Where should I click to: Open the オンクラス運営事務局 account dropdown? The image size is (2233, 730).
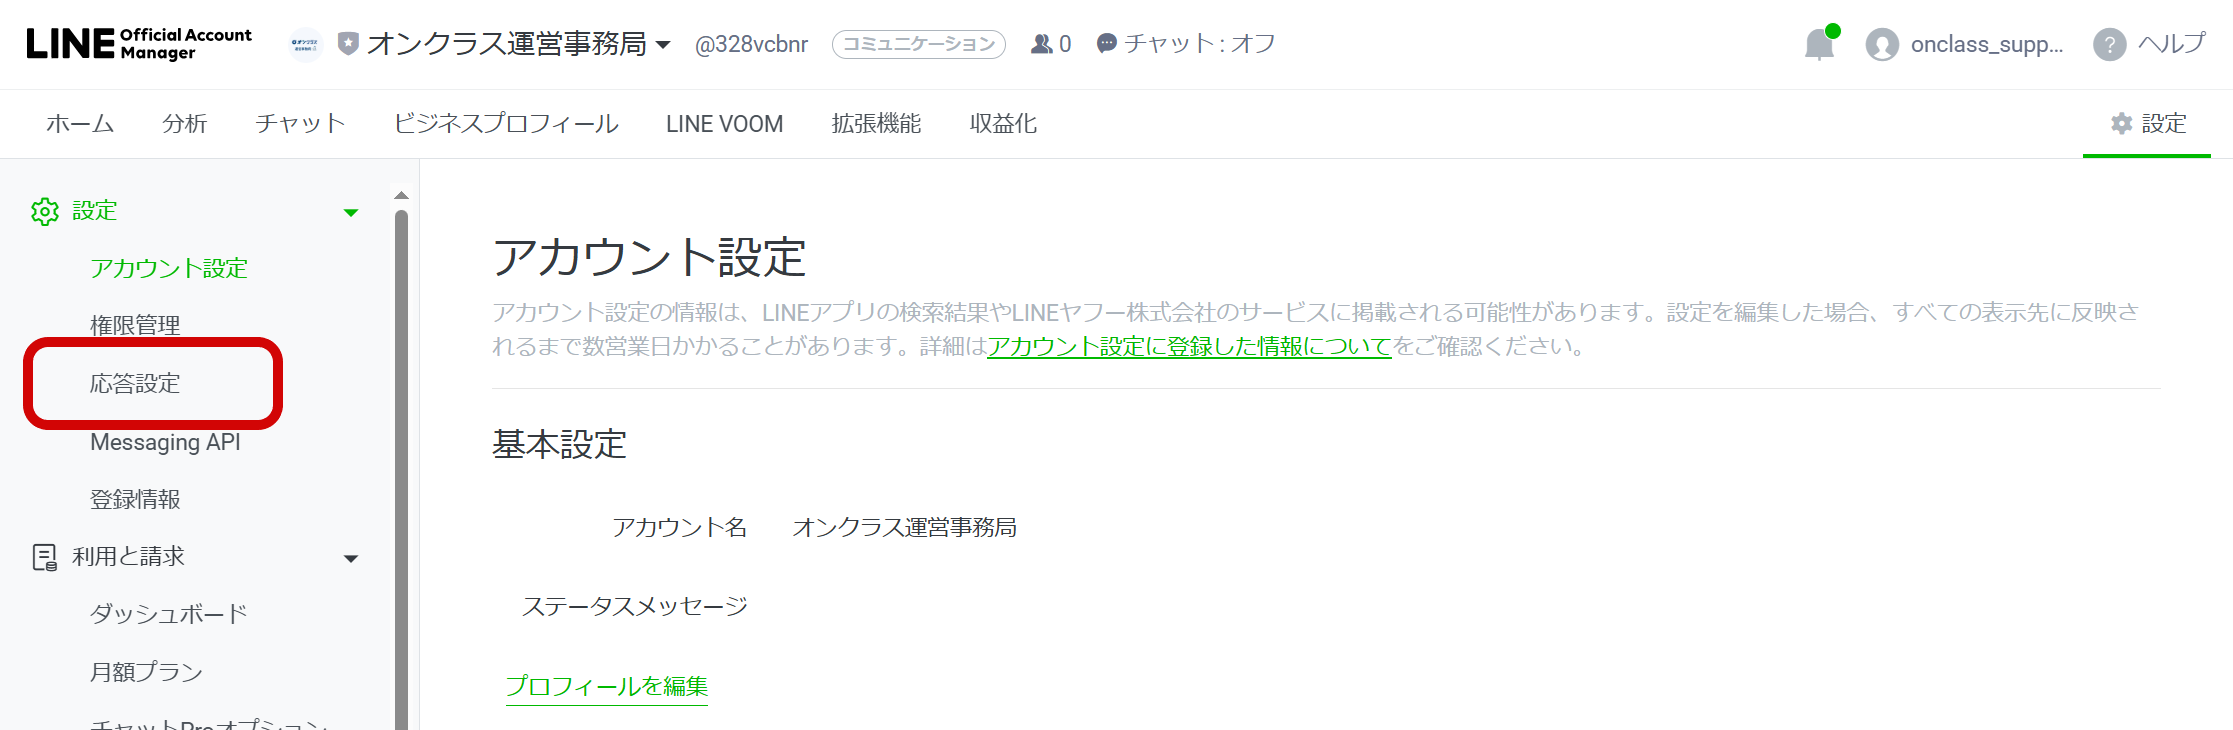click(662, 45)
